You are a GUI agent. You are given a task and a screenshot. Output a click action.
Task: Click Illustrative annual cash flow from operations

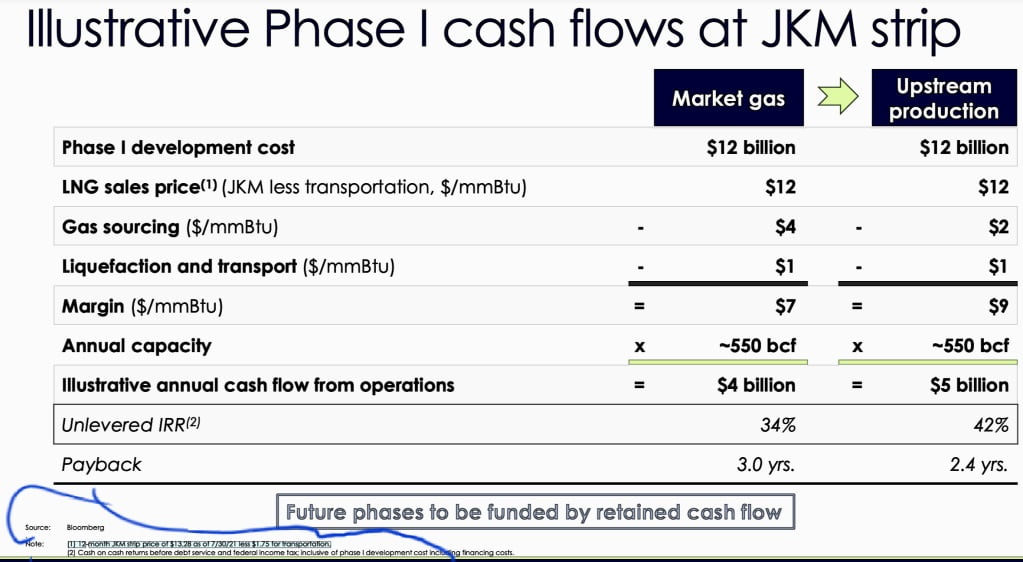tap(258, 385)
